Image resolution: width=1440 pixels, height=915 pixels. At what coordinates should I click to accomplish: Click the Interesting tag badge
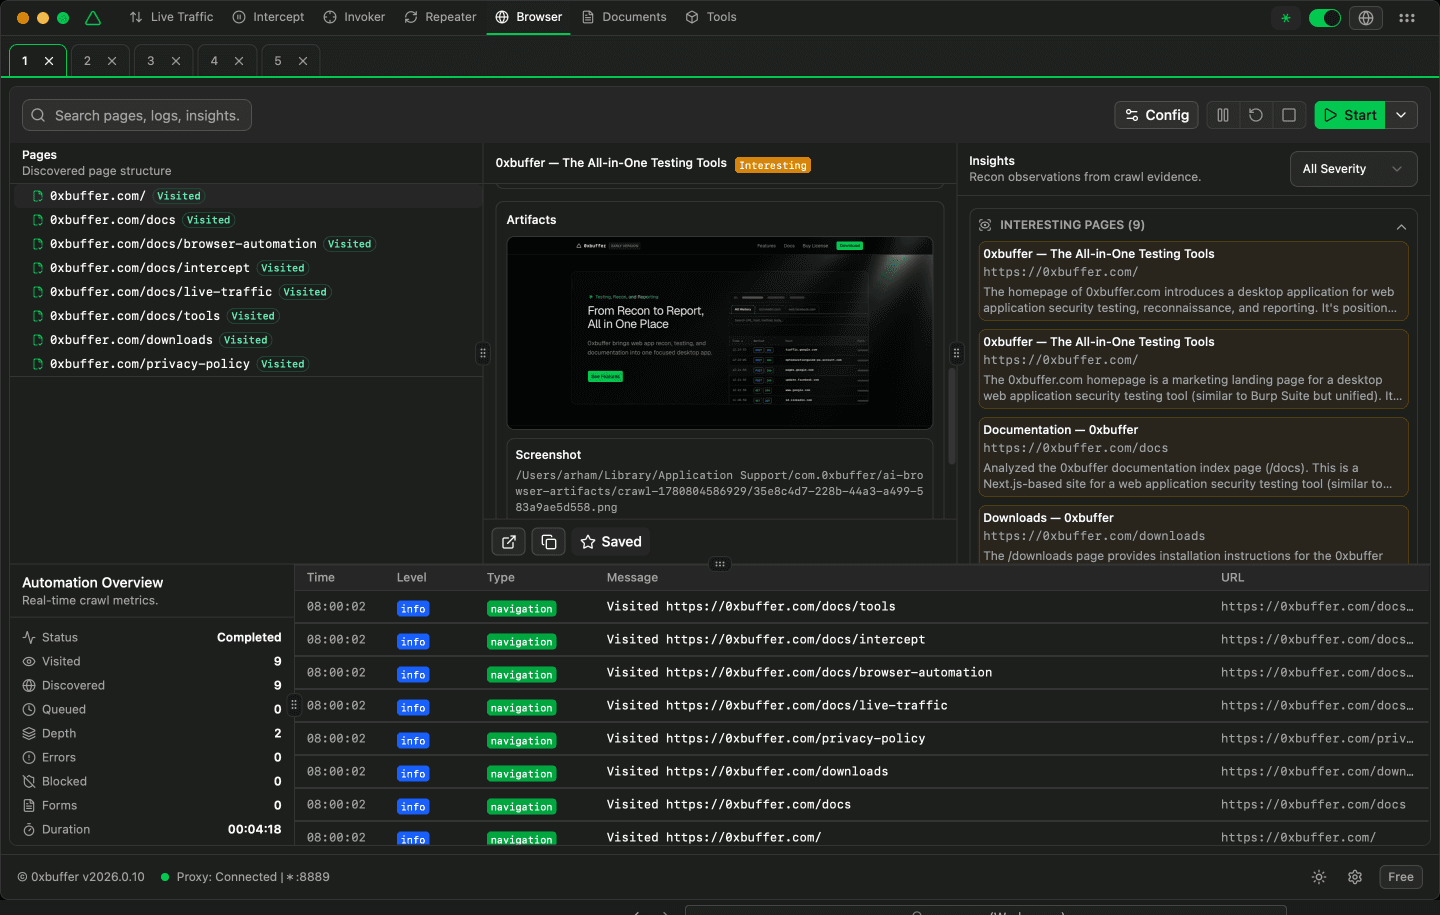click(773, 165)
